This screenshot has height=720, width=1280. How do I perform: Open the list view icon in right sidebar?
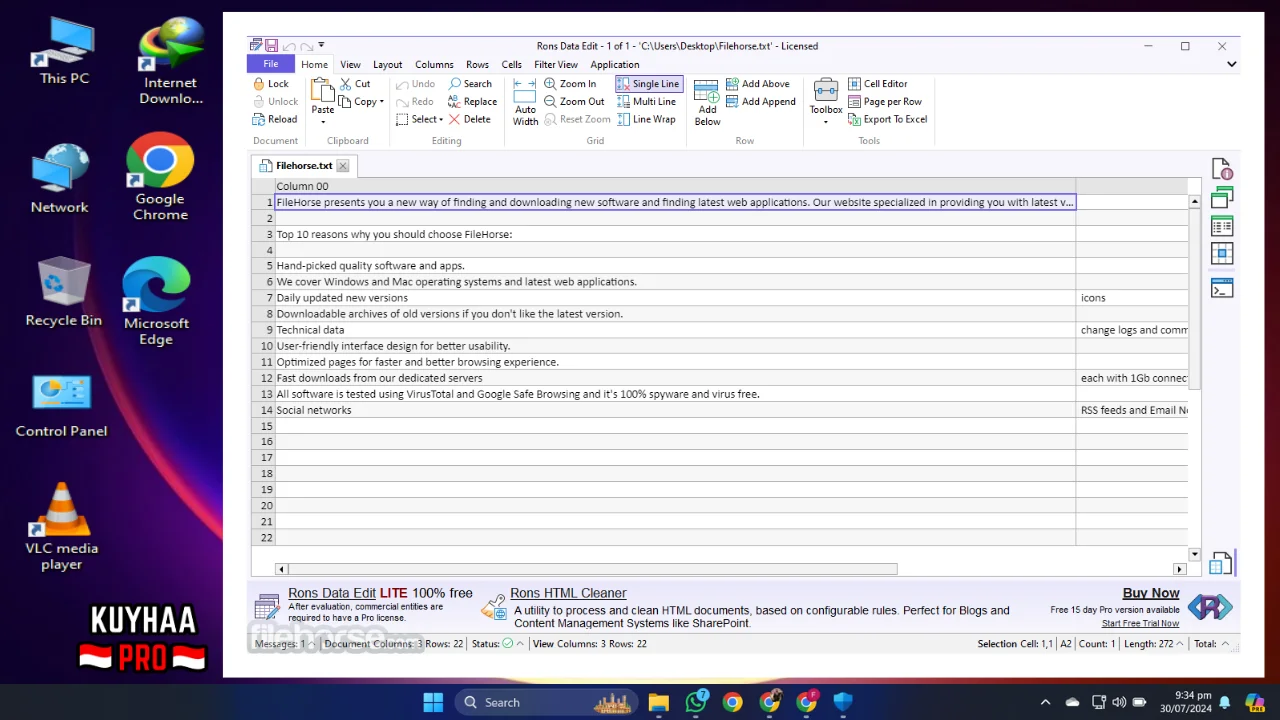pyautogui.click(x=1221, y=226)
